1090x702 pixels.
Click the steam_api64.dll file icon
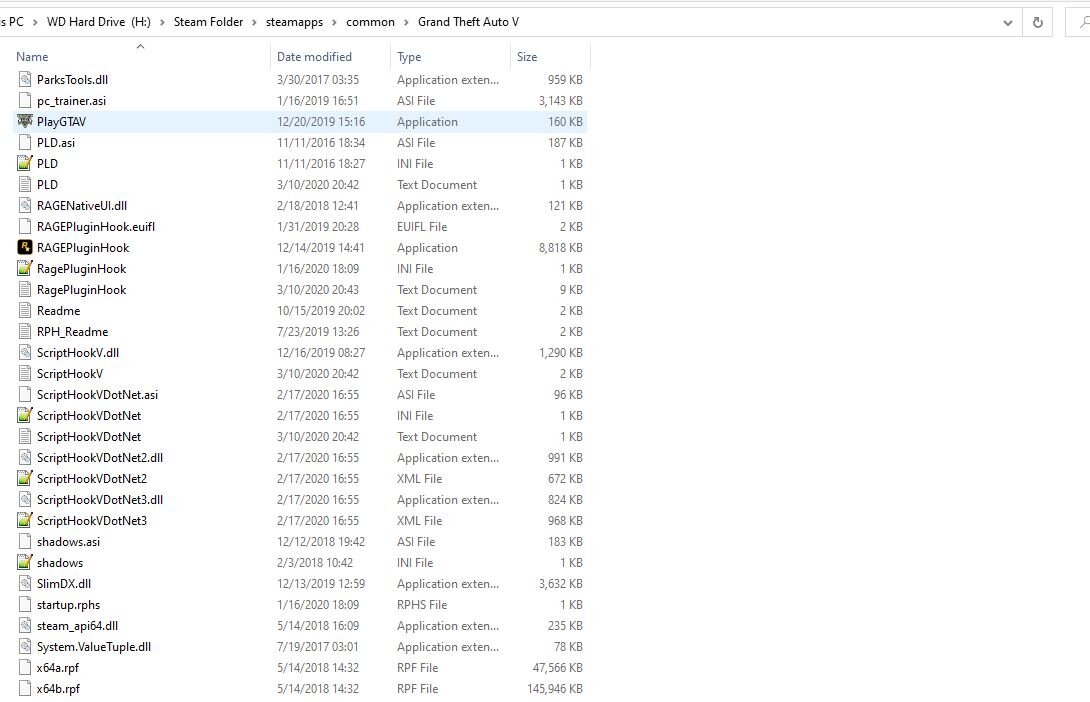[x=25, y=626]
